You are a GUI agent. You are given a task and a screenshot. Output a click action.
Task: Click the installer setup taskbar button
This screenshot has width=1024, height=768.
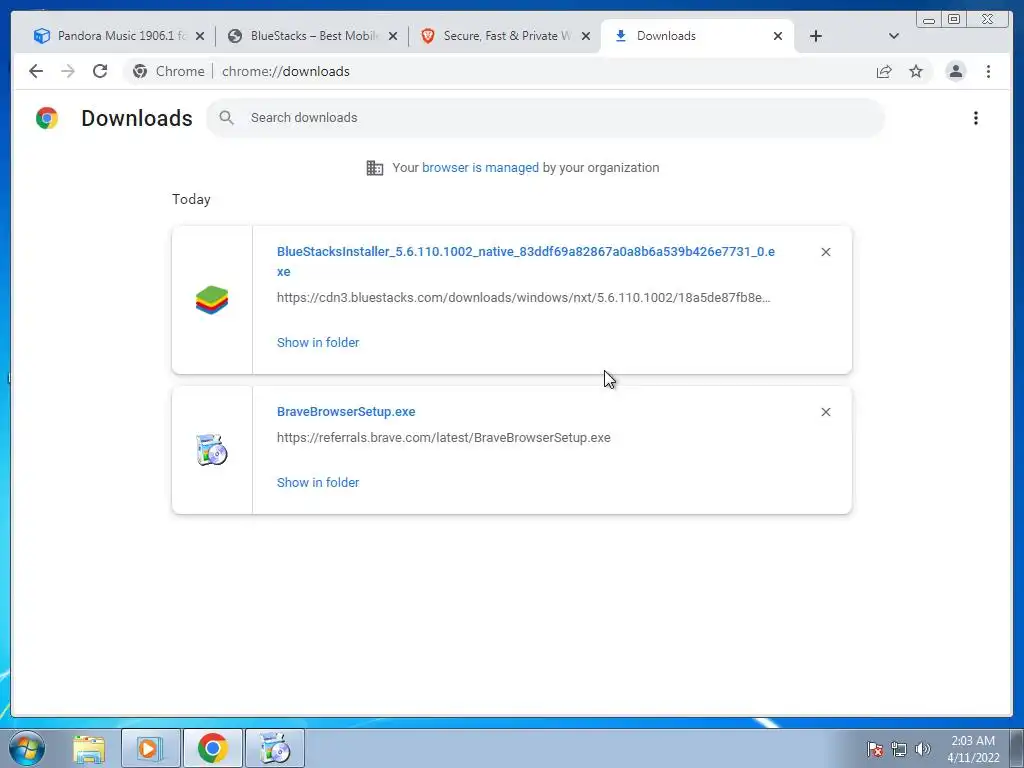274,748
